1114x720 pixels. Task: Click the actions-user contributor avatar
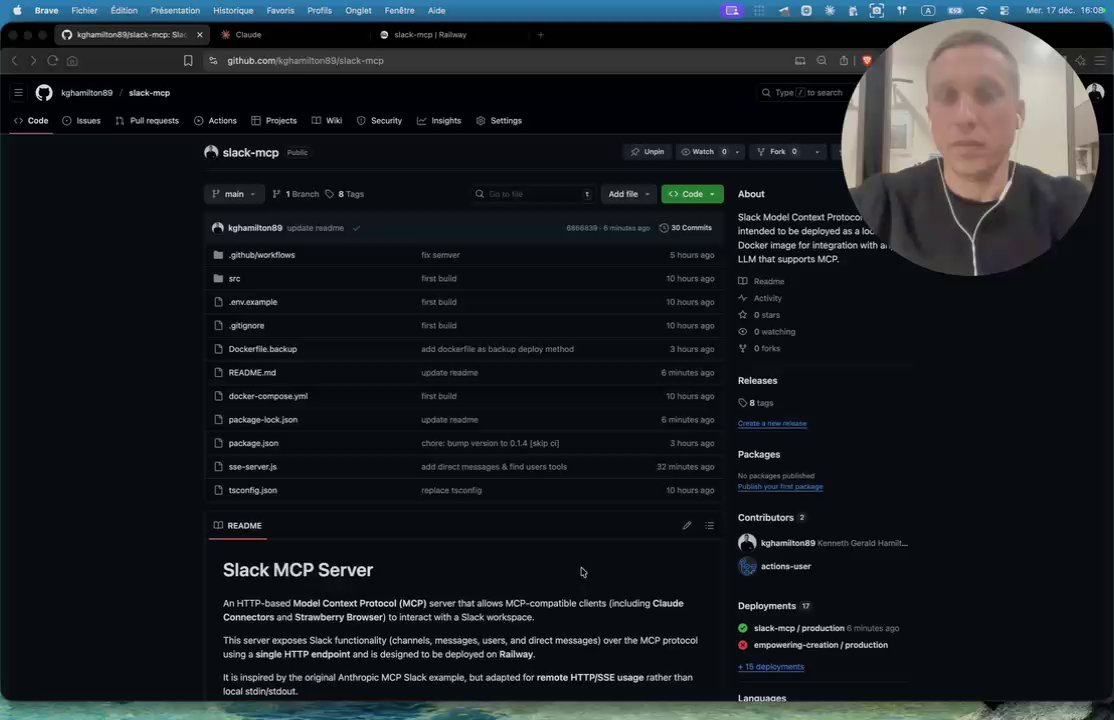coord(747,566)
